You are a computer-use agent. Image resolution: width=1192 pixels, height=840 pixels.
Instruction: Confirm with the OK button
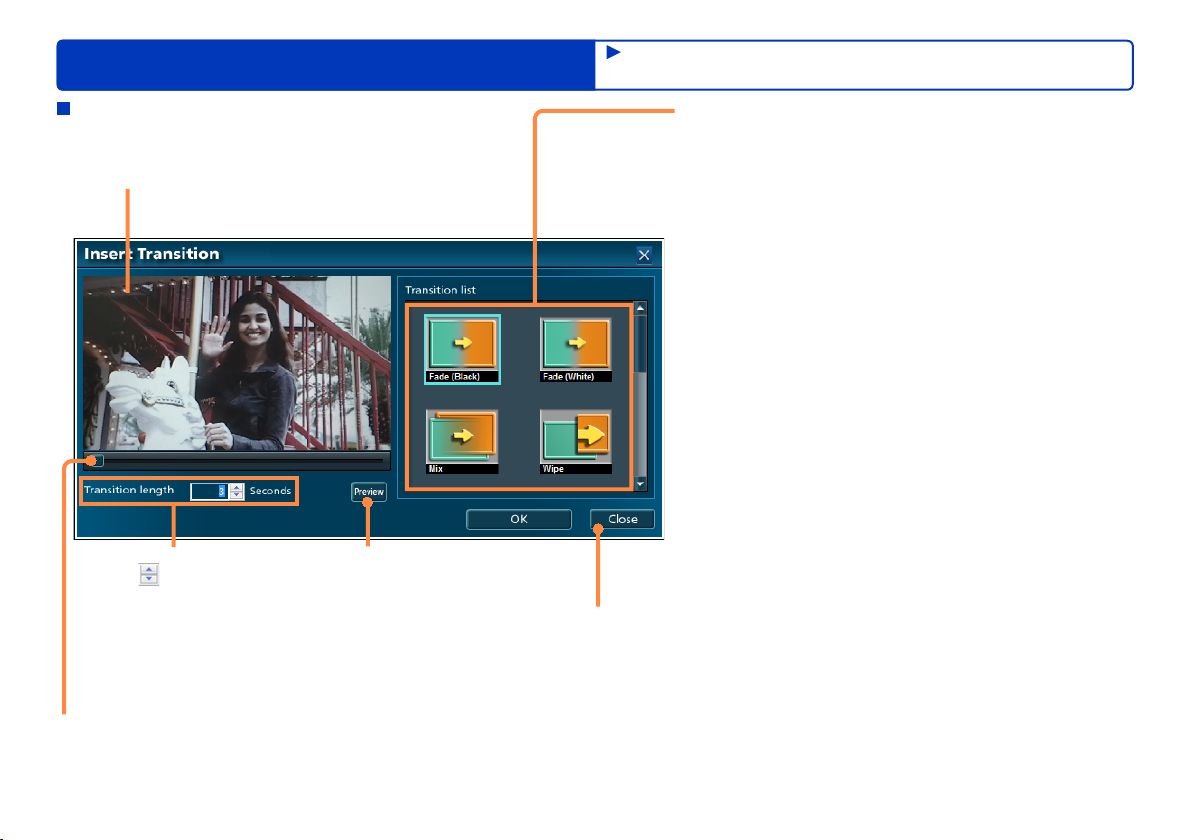coord(518,519)
